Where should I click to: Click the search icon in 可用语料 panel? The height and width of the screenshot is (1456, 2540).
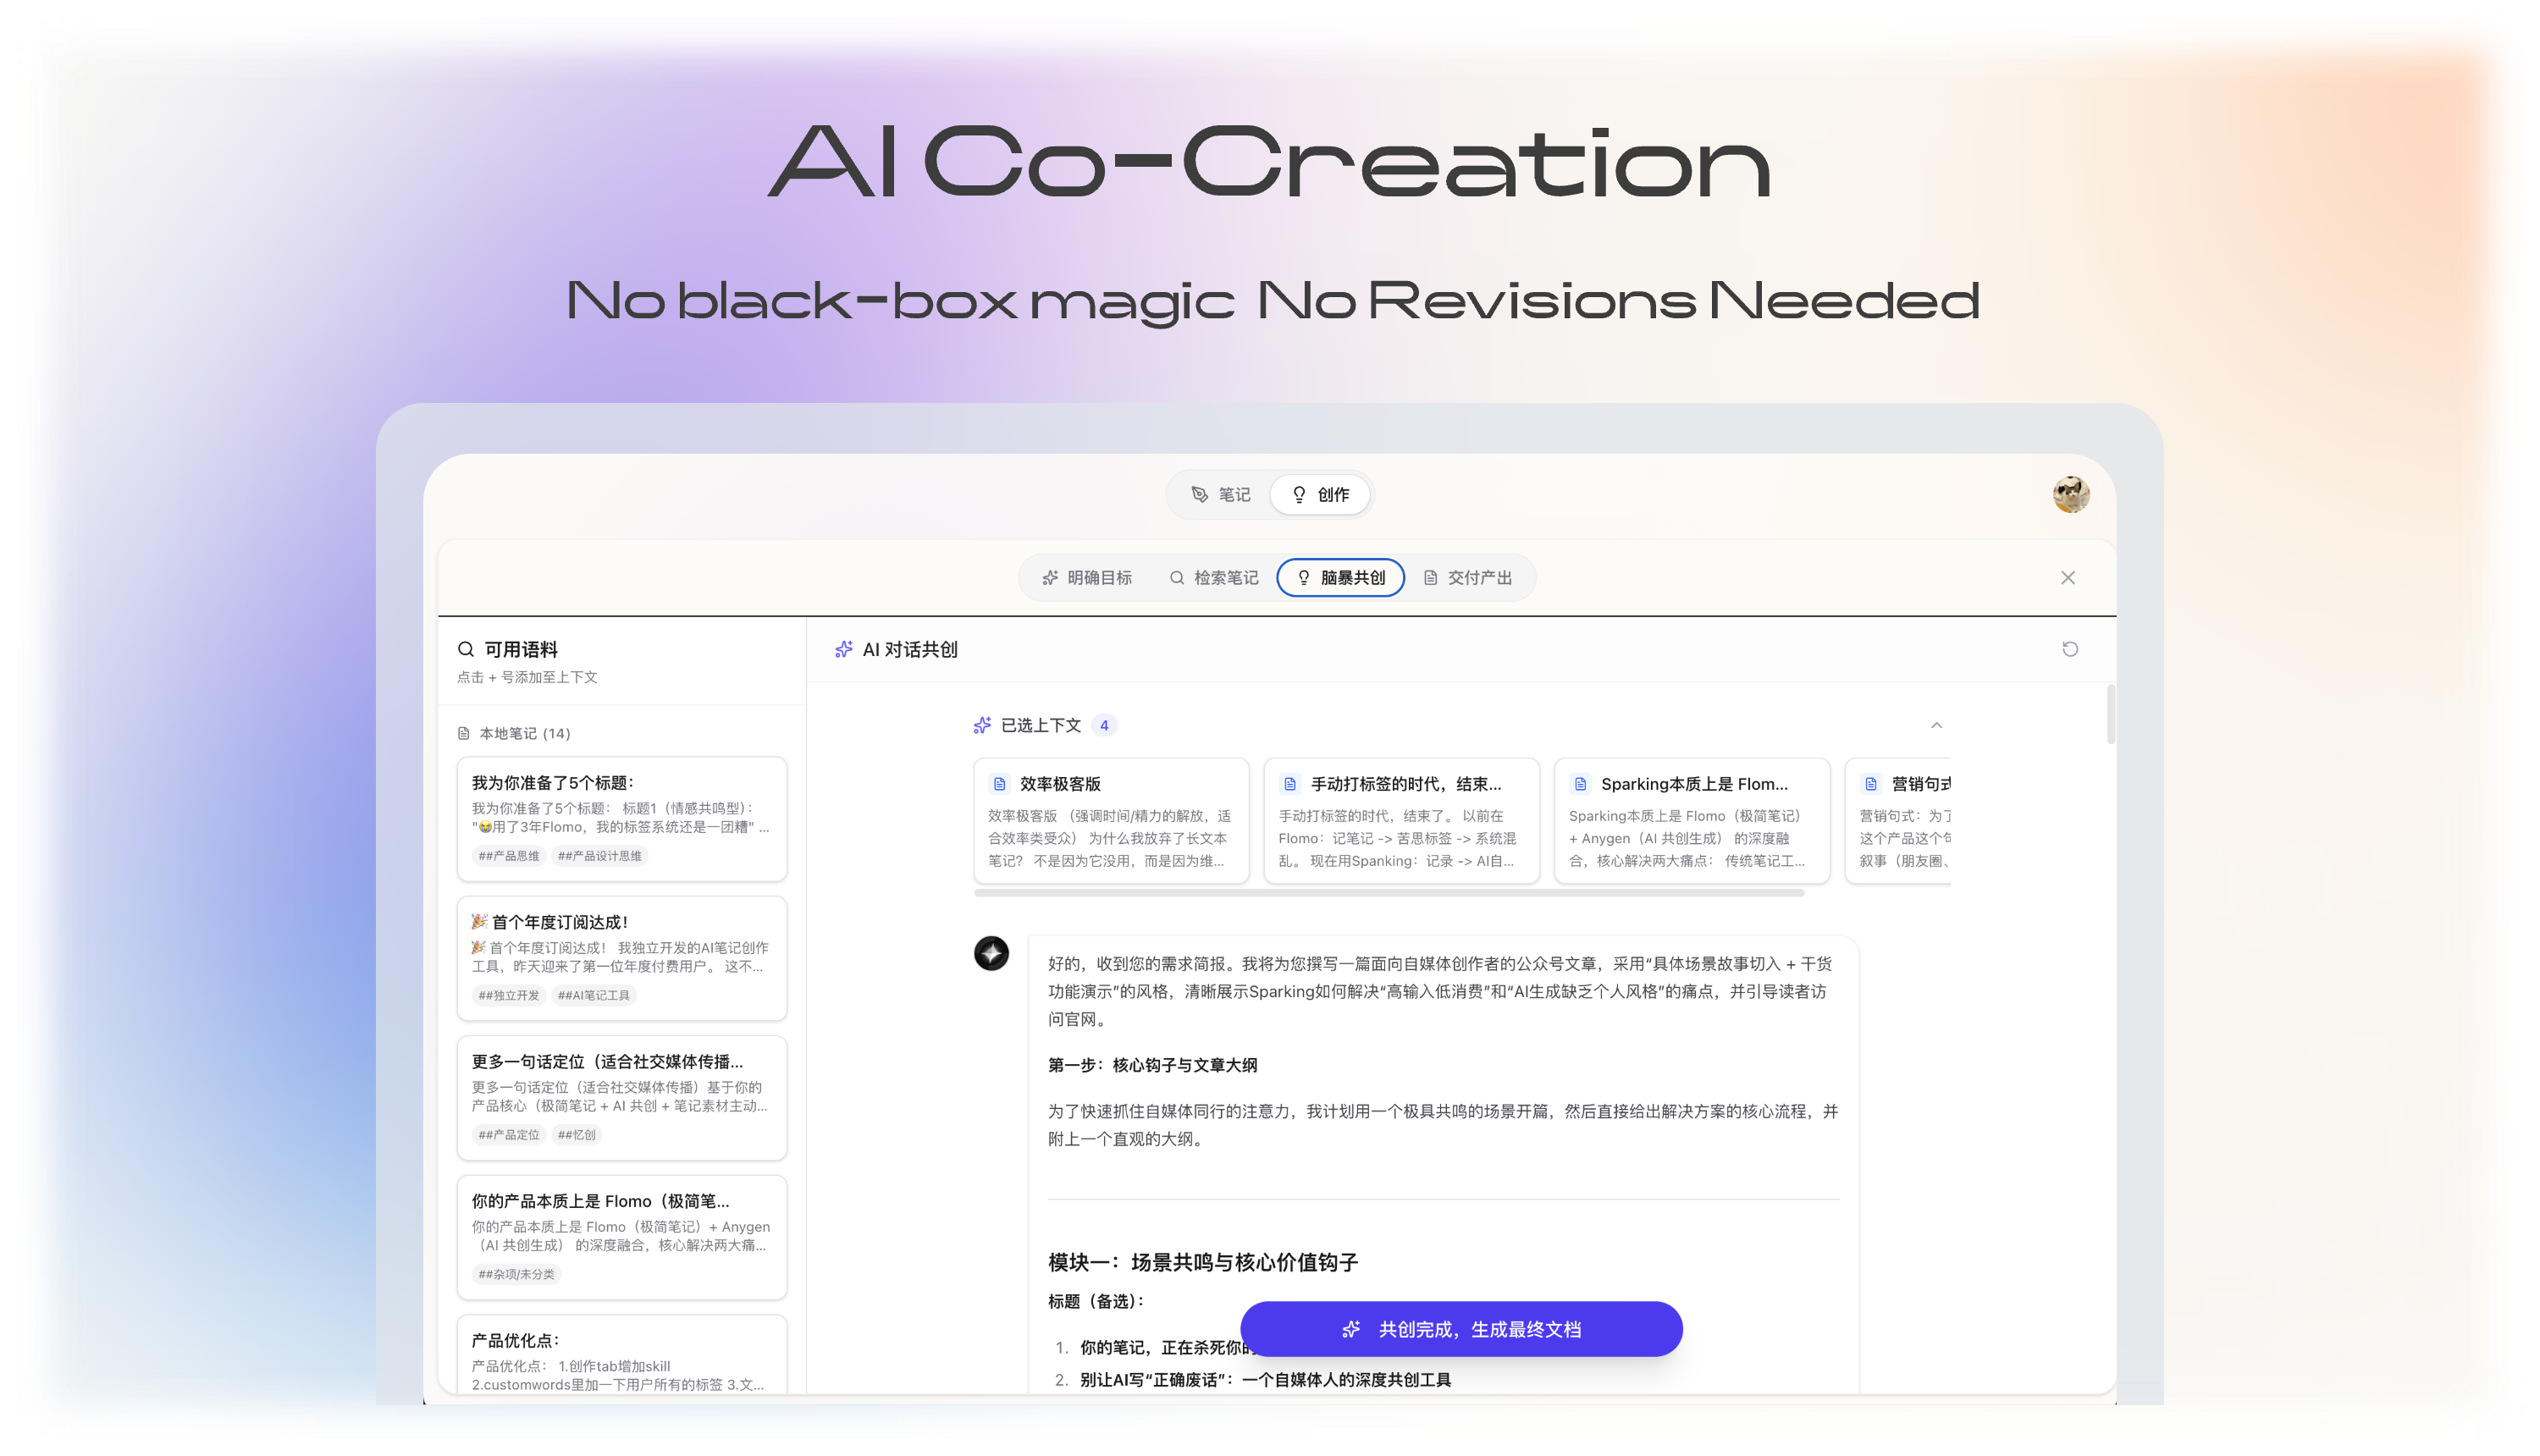pyautogui.click(x=466, y=648)
